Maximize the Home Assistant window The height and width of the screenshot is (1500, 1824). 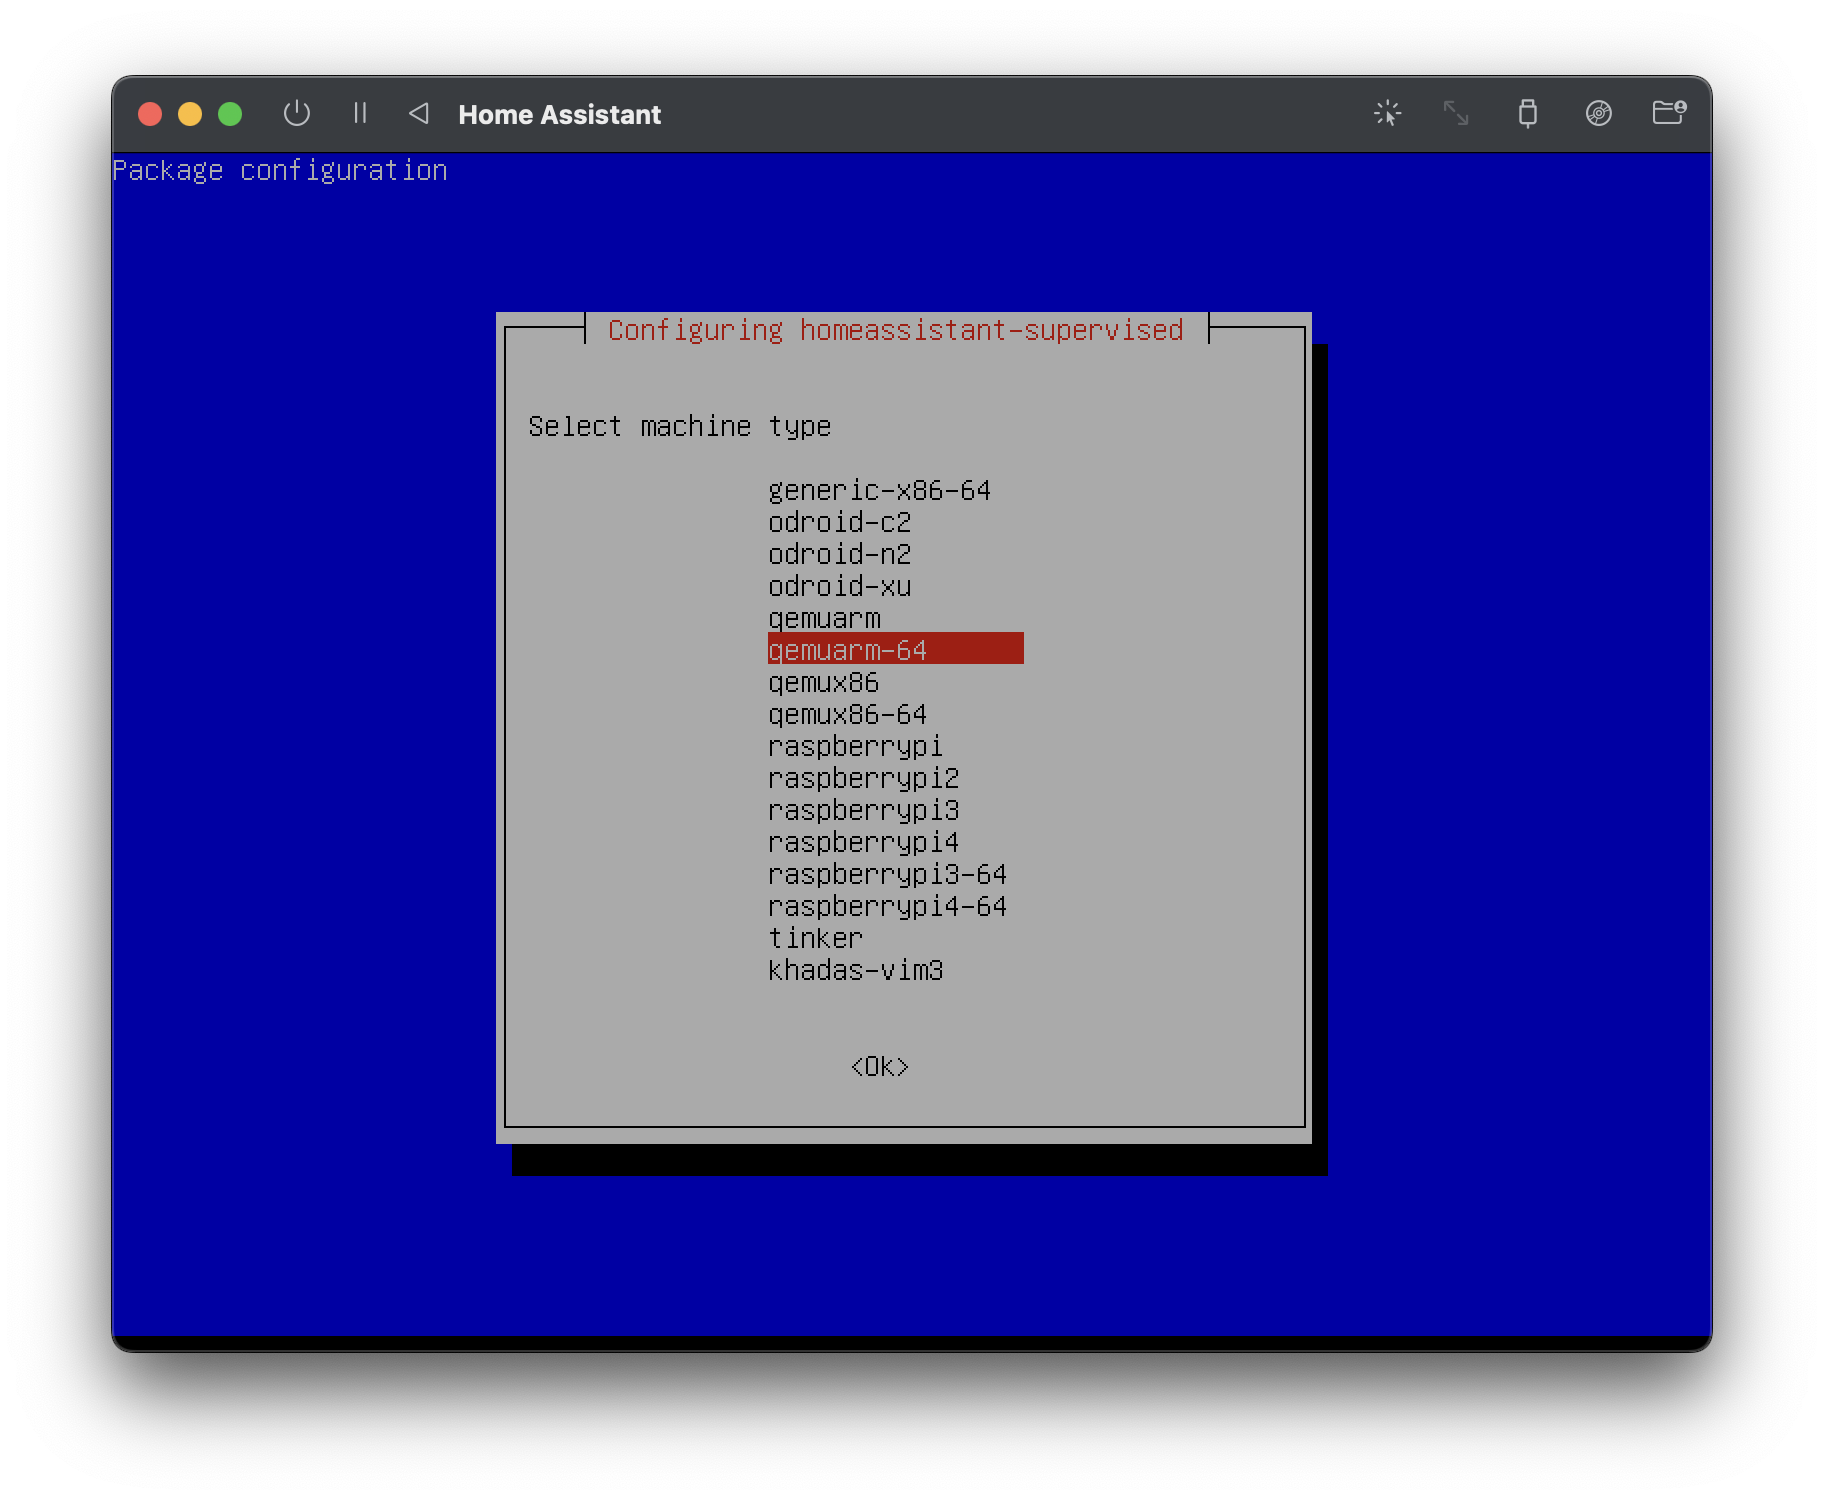(x=230, y=114)
